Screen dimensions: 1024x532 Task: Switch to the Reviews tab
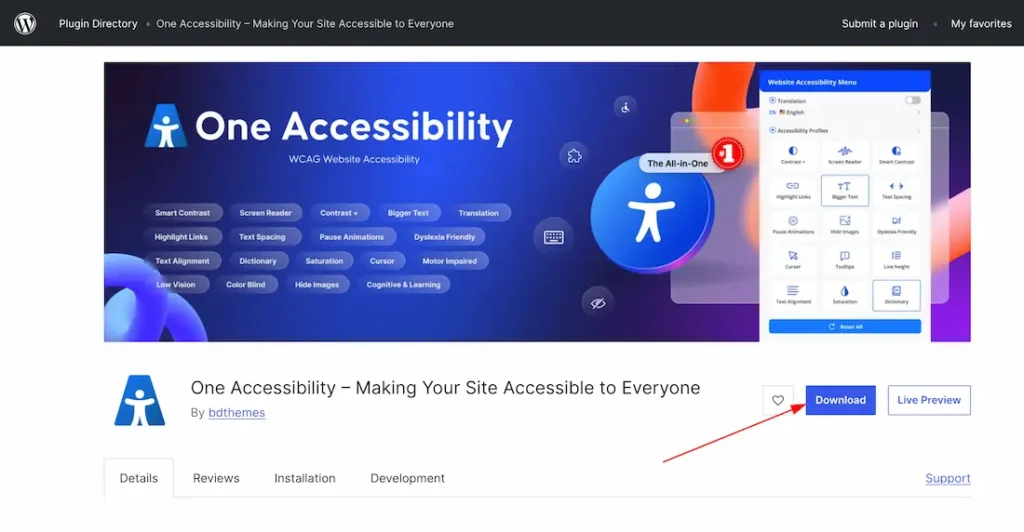(216, 478)
